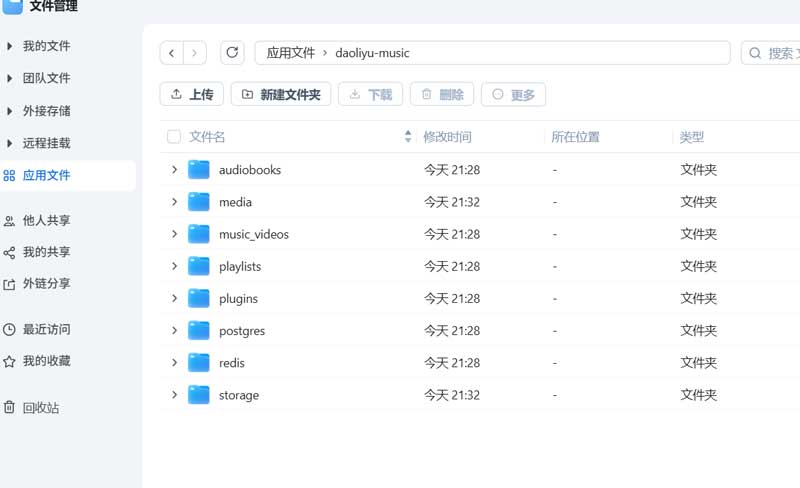Click the audiobooks folder icon
Screen dimensions: 800x488
coord(199,170)
